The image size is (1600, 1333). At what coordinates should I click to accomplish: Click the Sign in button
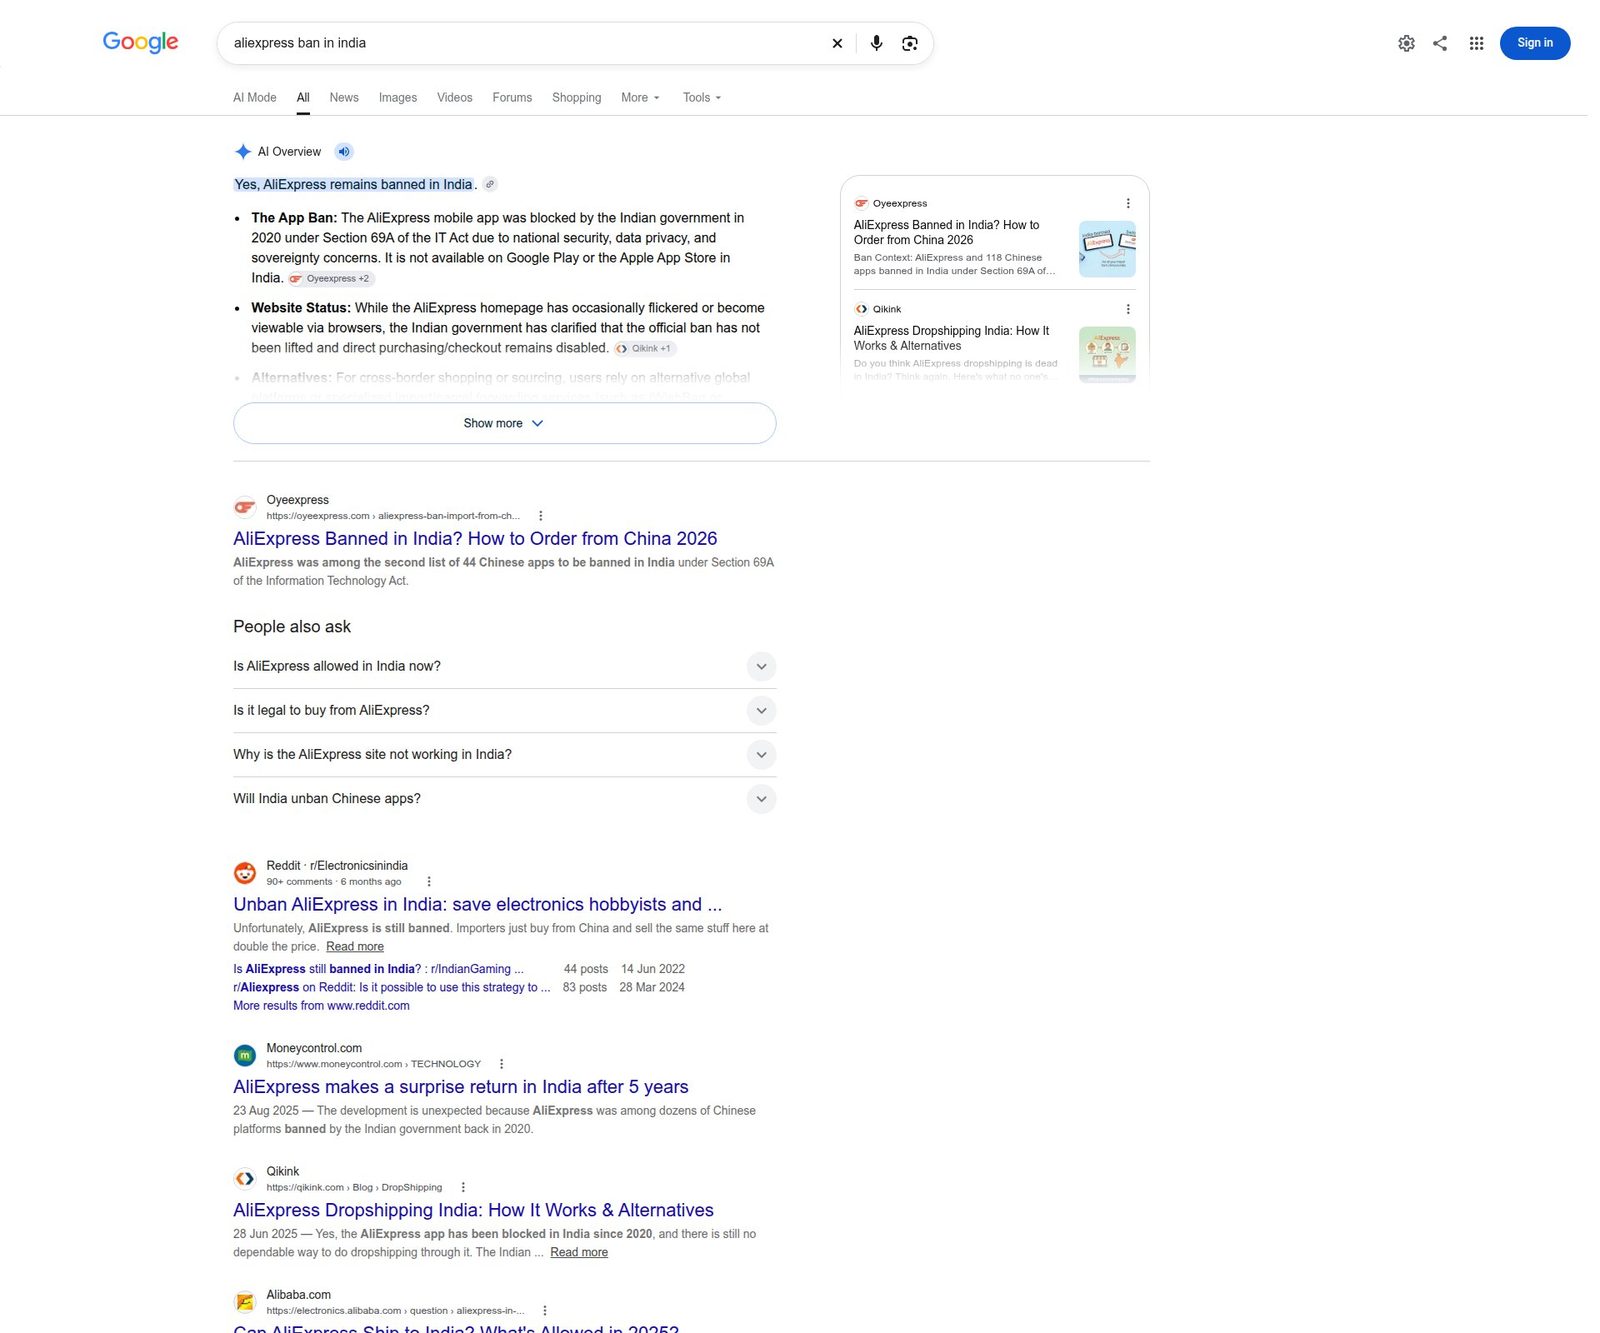click(x=1534, y=43)
